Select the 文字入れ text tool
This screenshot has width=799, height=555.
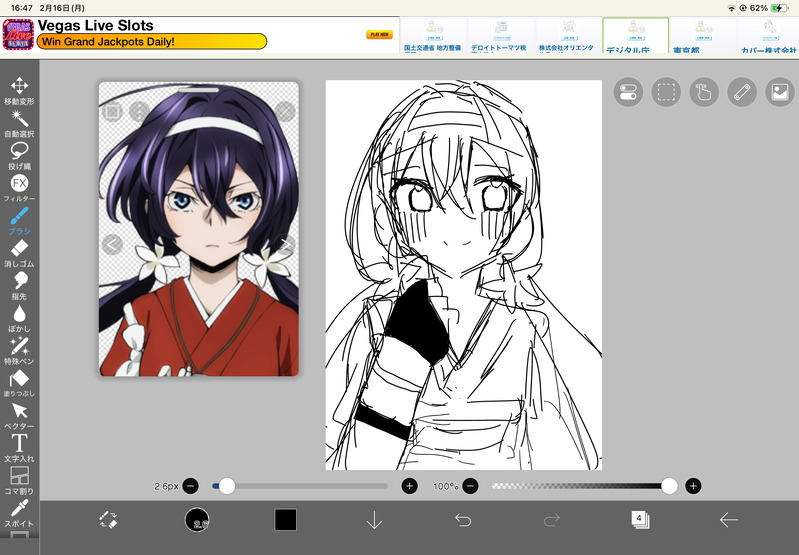point(19,448)
